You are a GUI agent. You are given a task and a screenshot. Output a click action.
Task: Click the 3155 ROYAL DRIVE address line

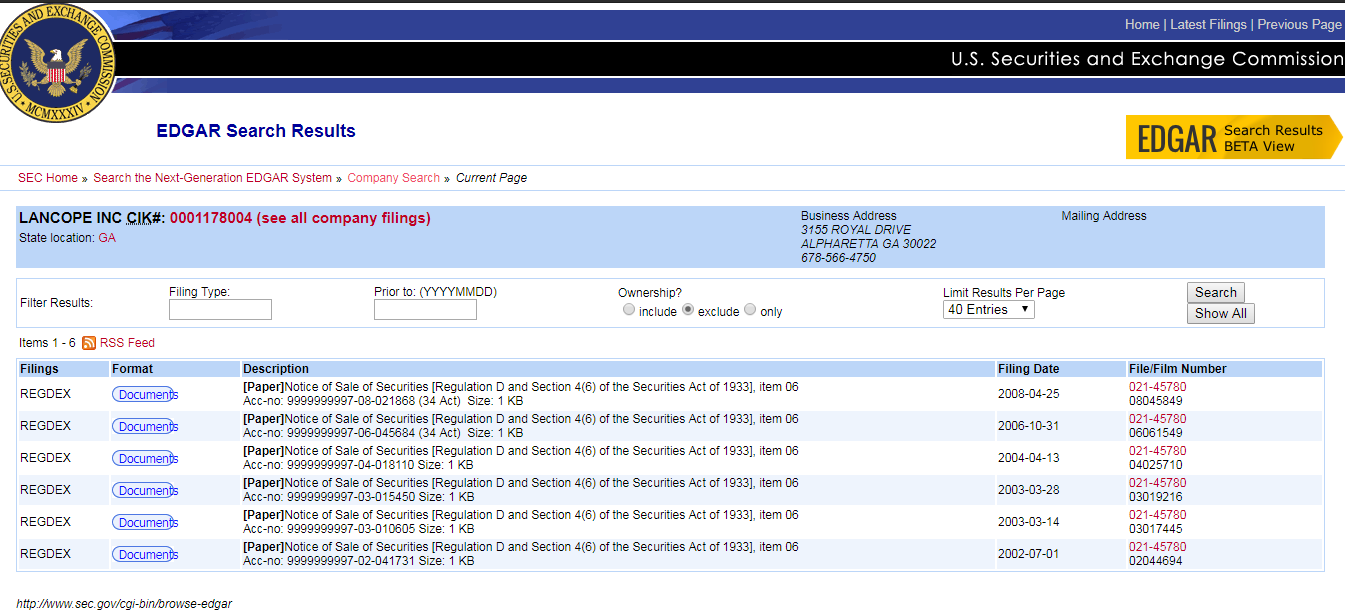click(x=856, y=230)
